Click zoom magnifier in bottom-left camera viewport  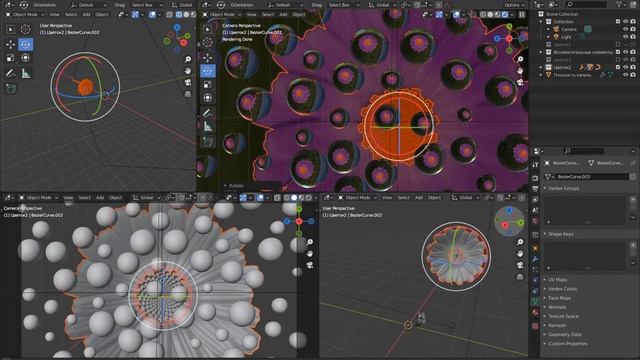pos(310,242)
